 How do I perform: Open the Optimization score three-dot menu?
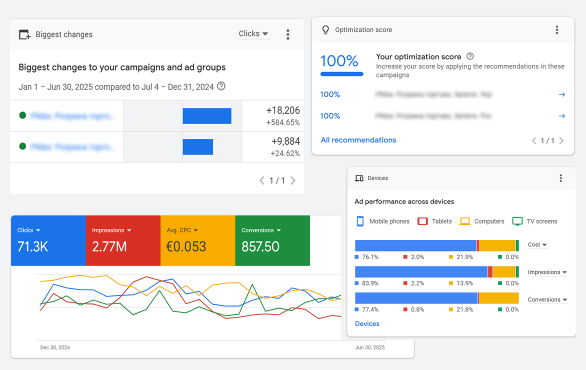(557, 30)
